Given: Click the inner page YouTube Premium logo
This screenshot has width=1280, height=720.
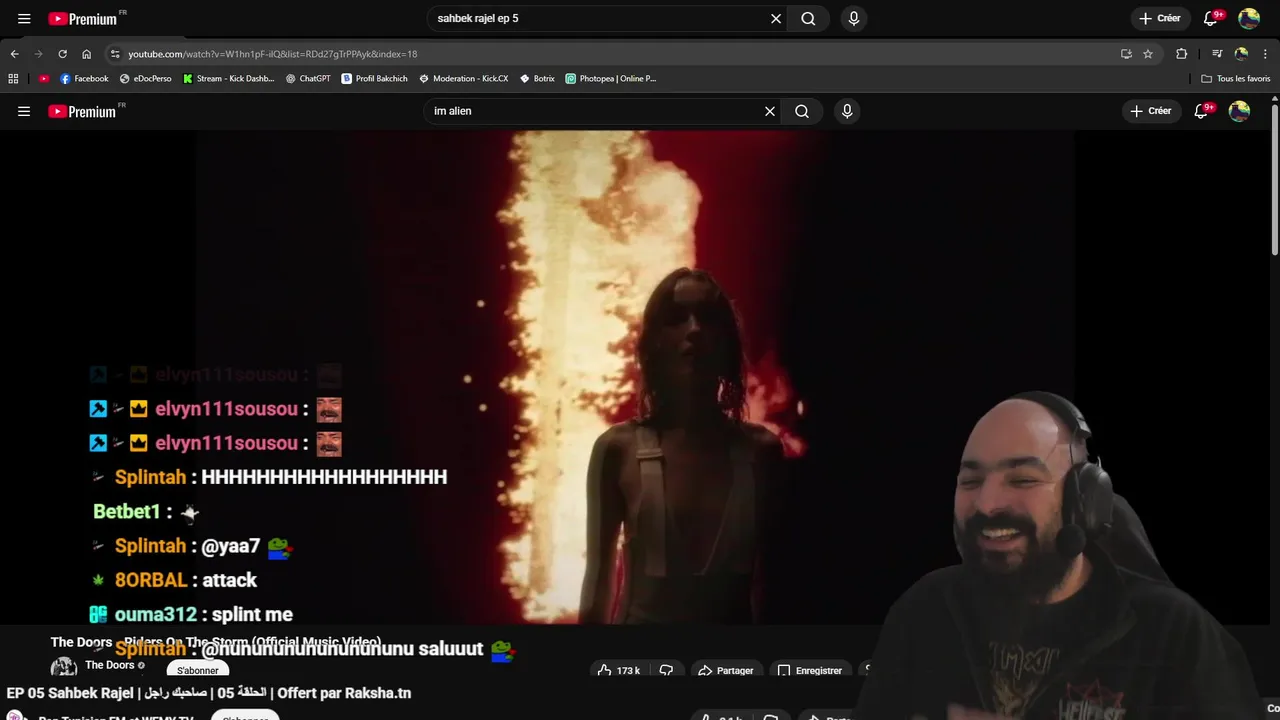Looking at the screenshot, I should click(x=83, y=111).
